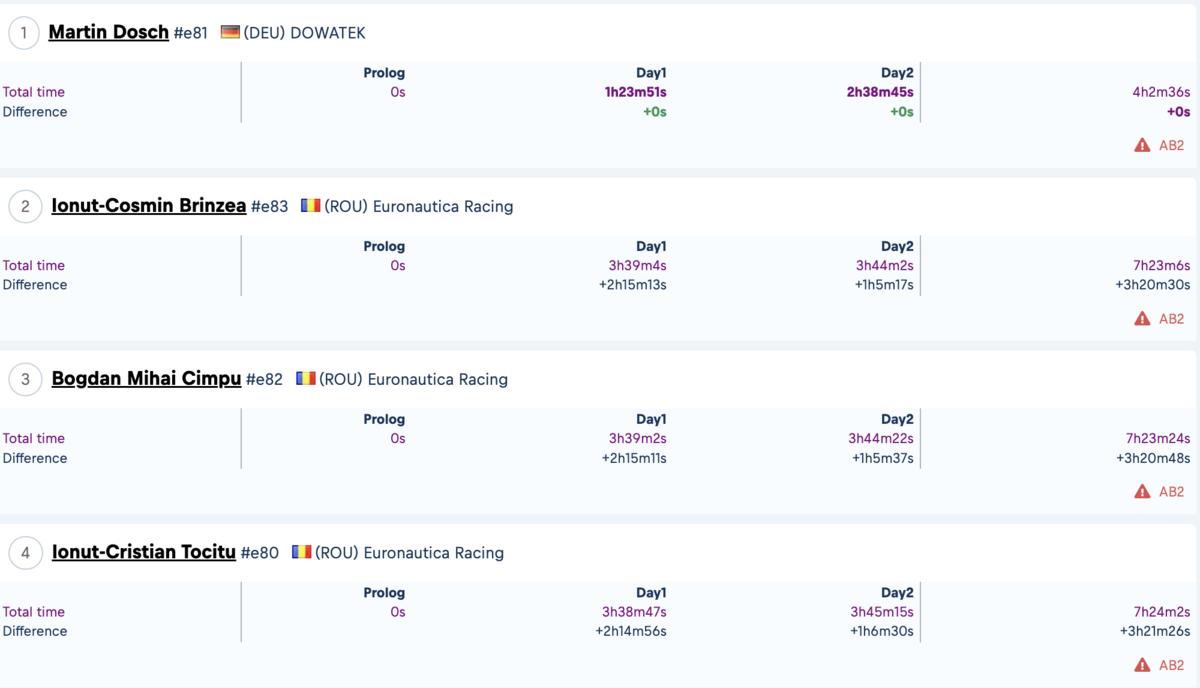Click the Romanian flag beside rider #e83
1200x688 pixels.
(x=310, y=205)
